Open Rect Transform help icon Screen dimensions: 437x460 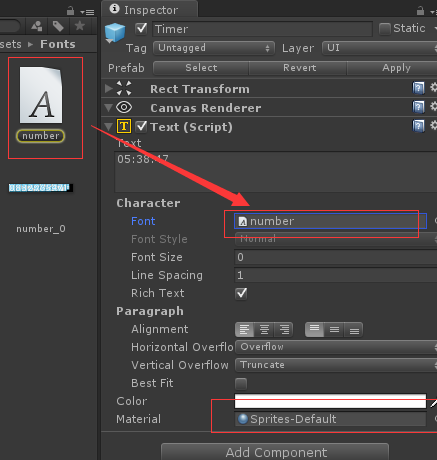tap(418, 88)
